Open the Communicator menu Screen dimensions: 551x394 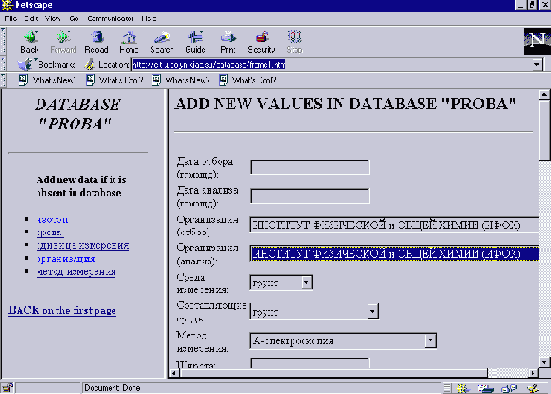[x=110, y=19]
